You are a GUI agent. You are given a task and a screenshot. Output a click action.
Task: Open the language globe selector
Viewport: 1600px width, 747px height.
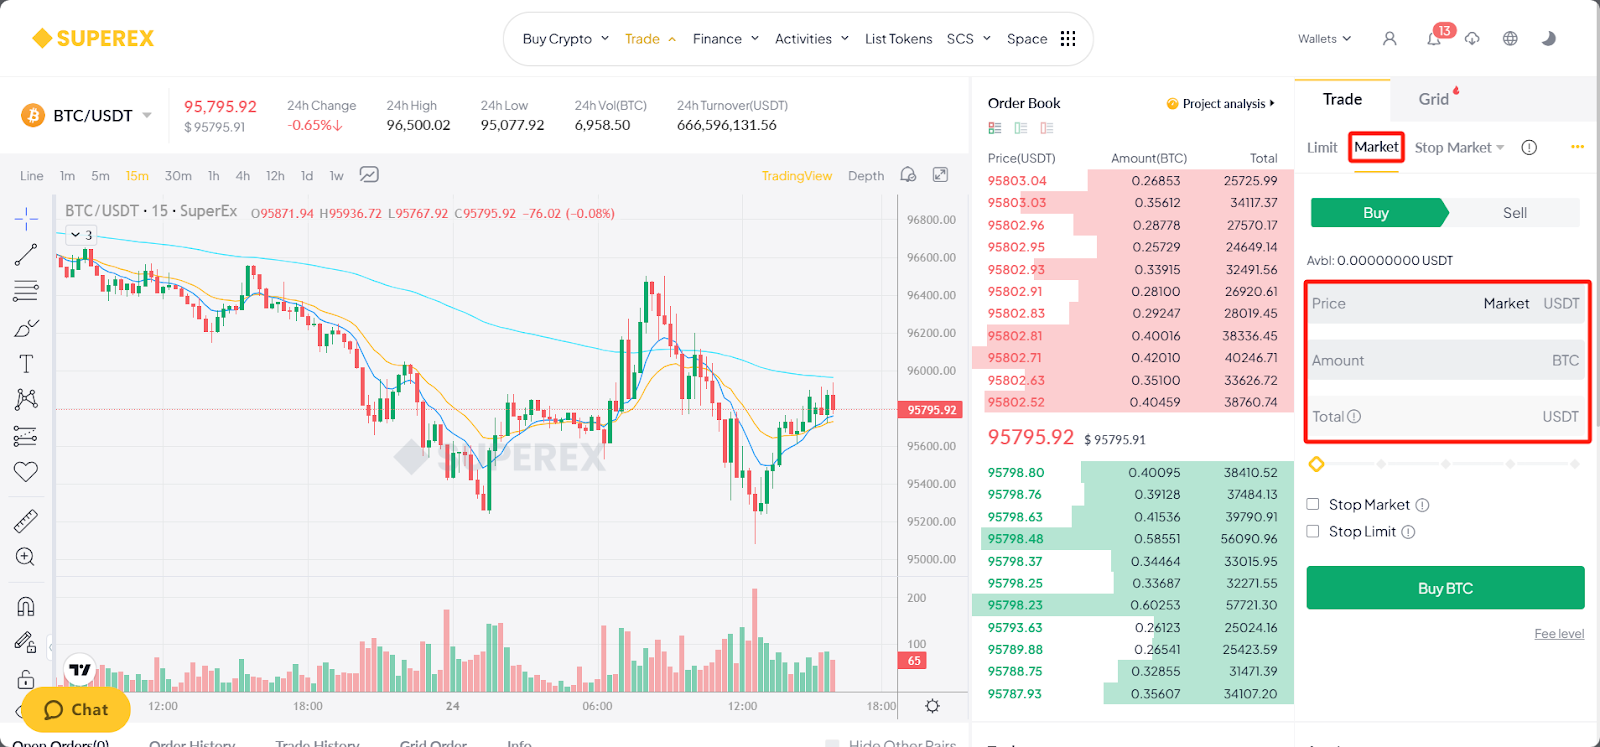(x=1510, y=38)
